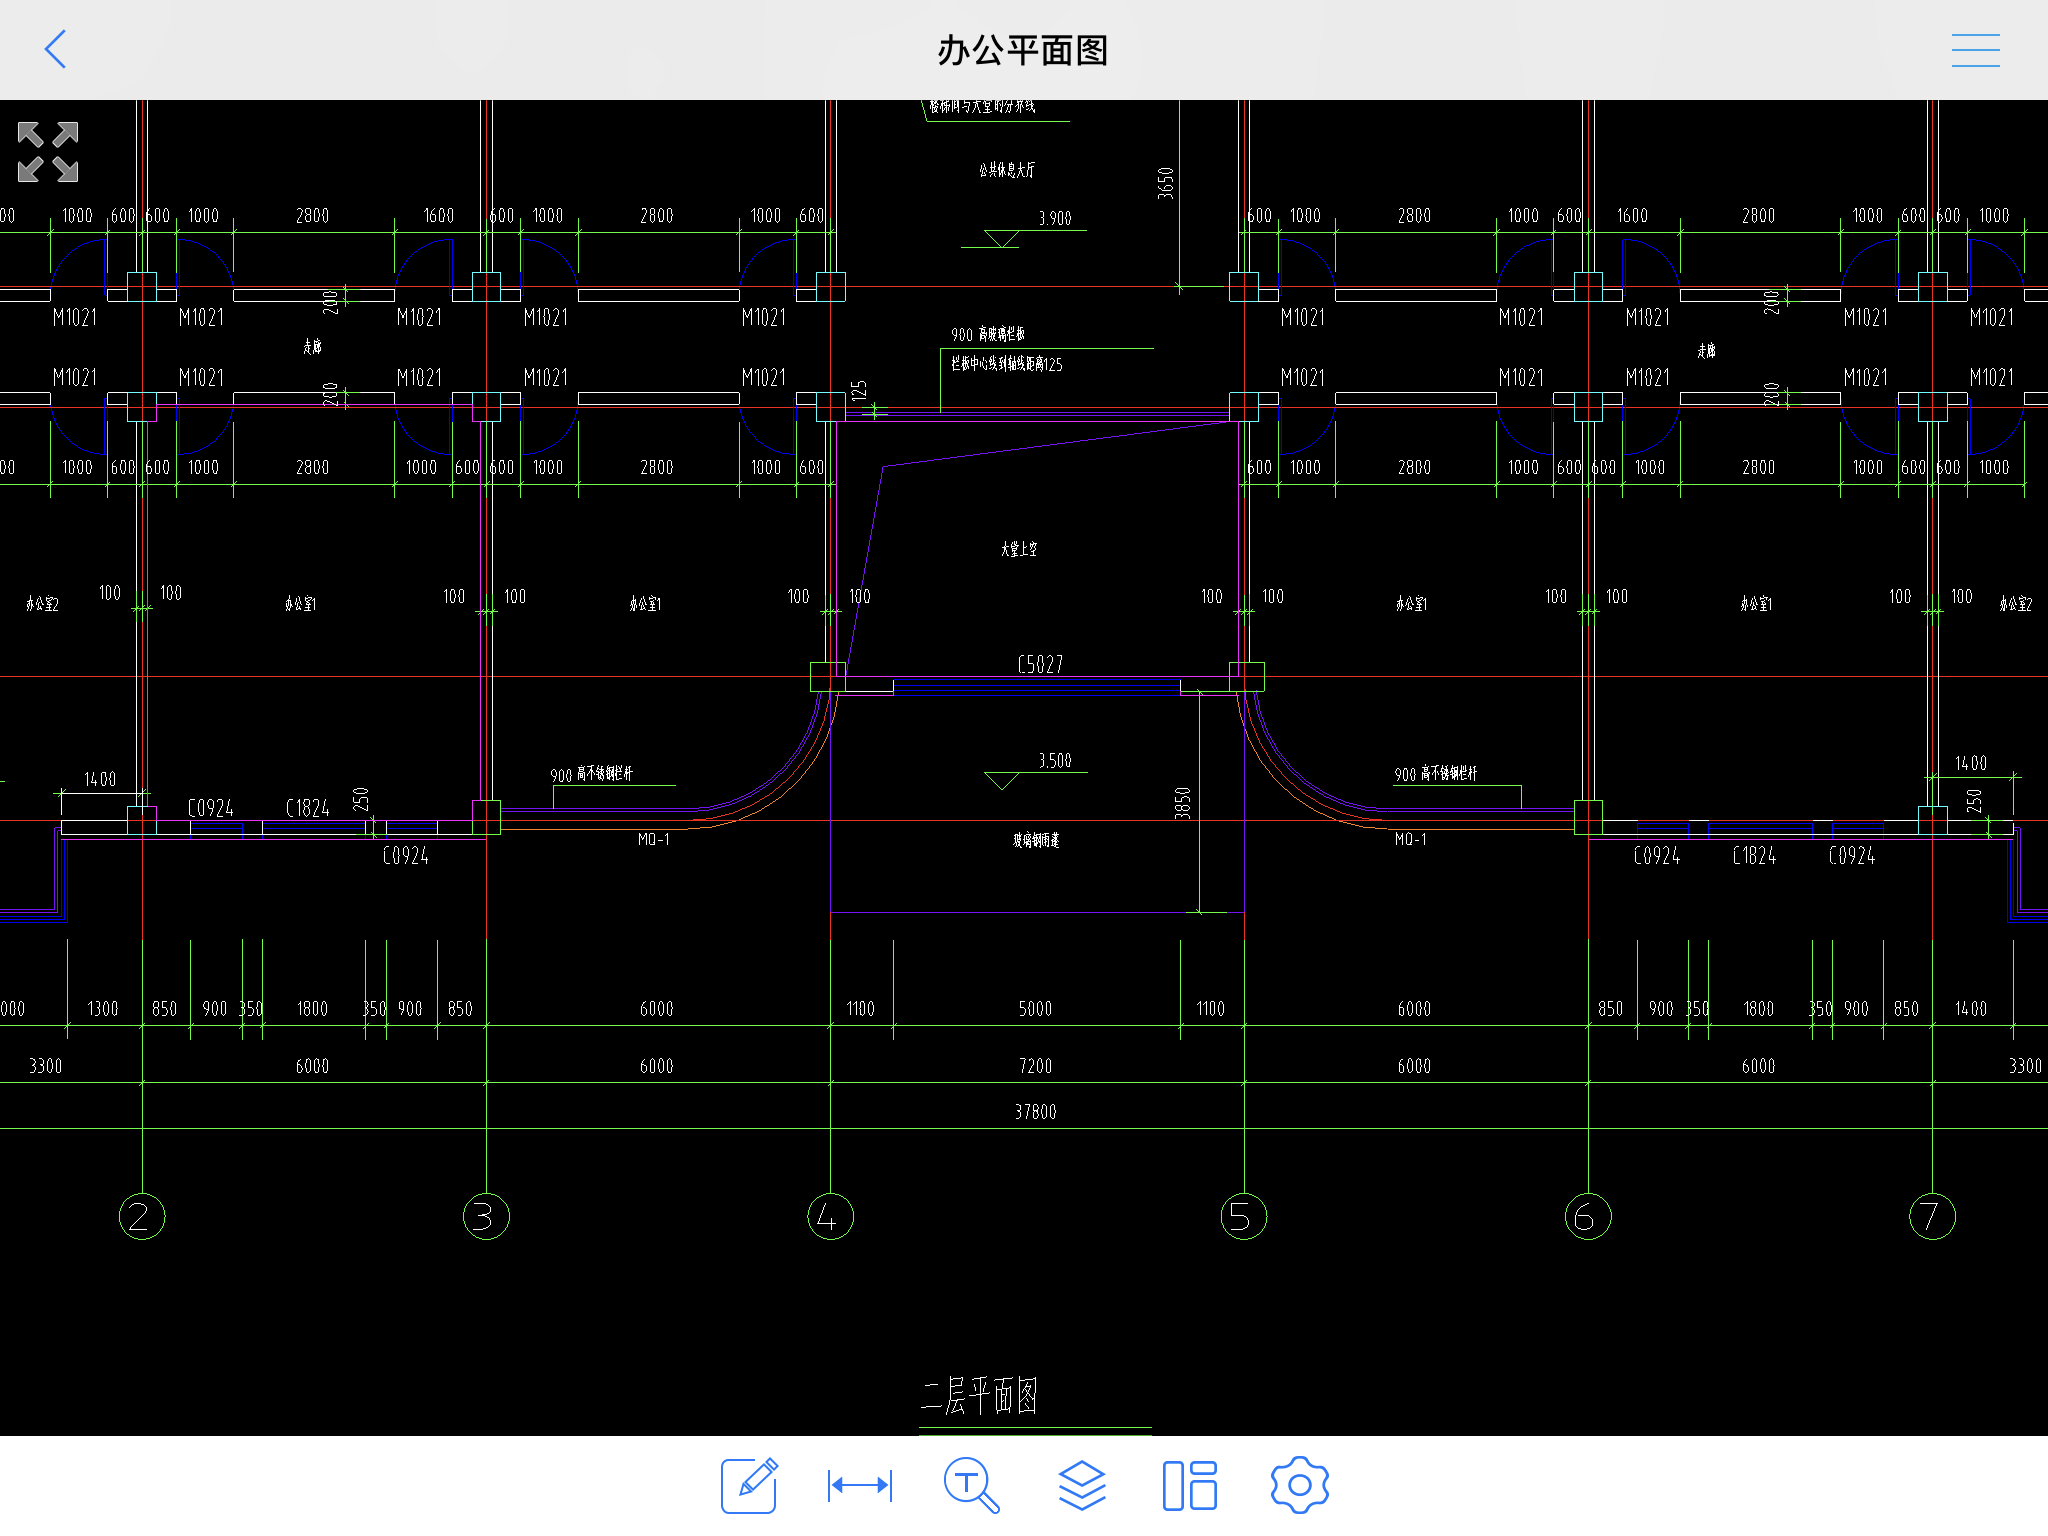This screenshot has width=2048, height=1536.
Task: Select the 办公室2 label at right edge
Action: pos(2016,604)
